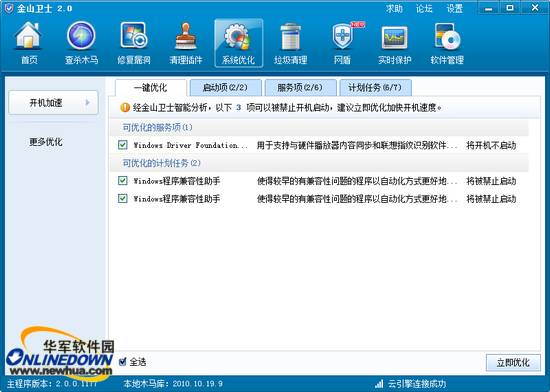The image size is (550, 392).
Task: Open the 求助 help menu
Action: (x=394, y=8)
